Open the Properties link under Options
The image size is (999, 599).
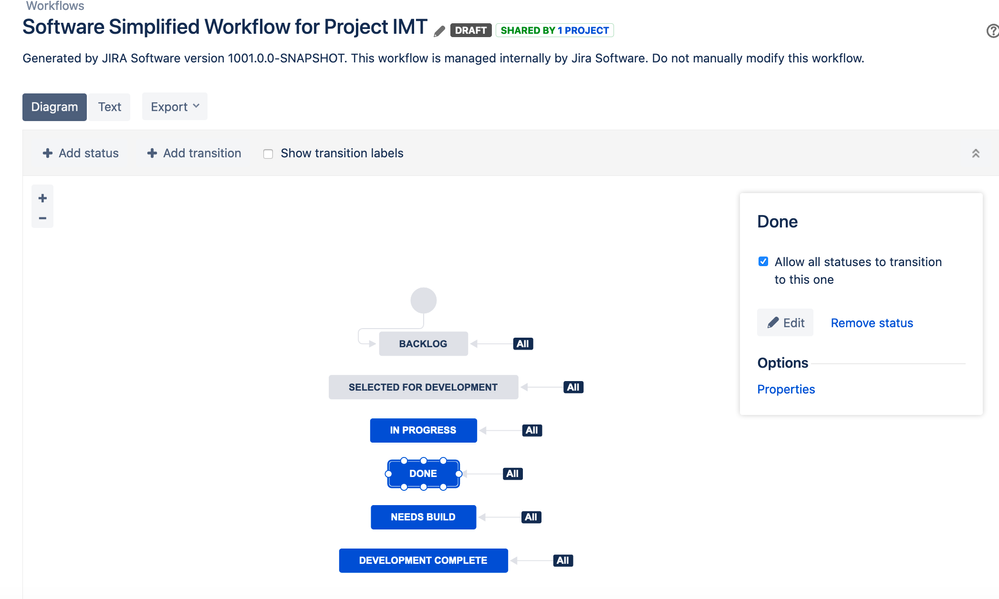pyautogui.click(x=786, y=389)
